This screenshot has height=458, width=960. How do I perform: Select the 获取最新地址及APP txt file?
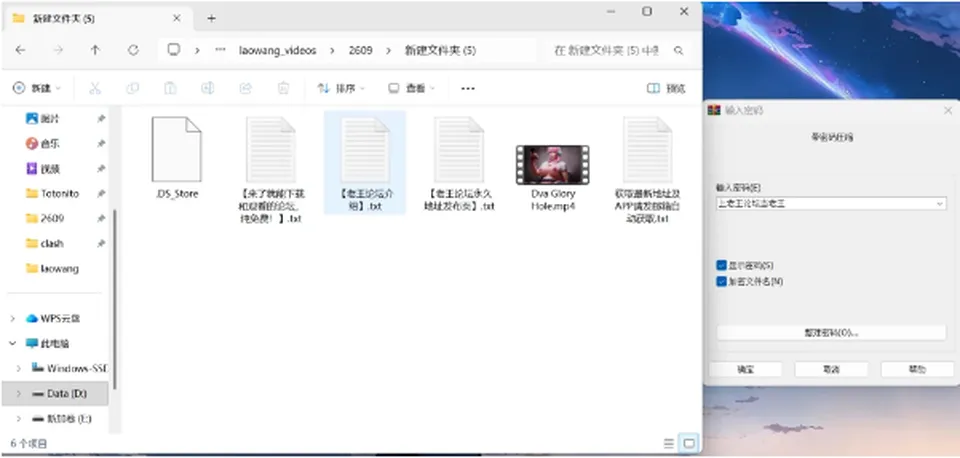click(648, 171)
